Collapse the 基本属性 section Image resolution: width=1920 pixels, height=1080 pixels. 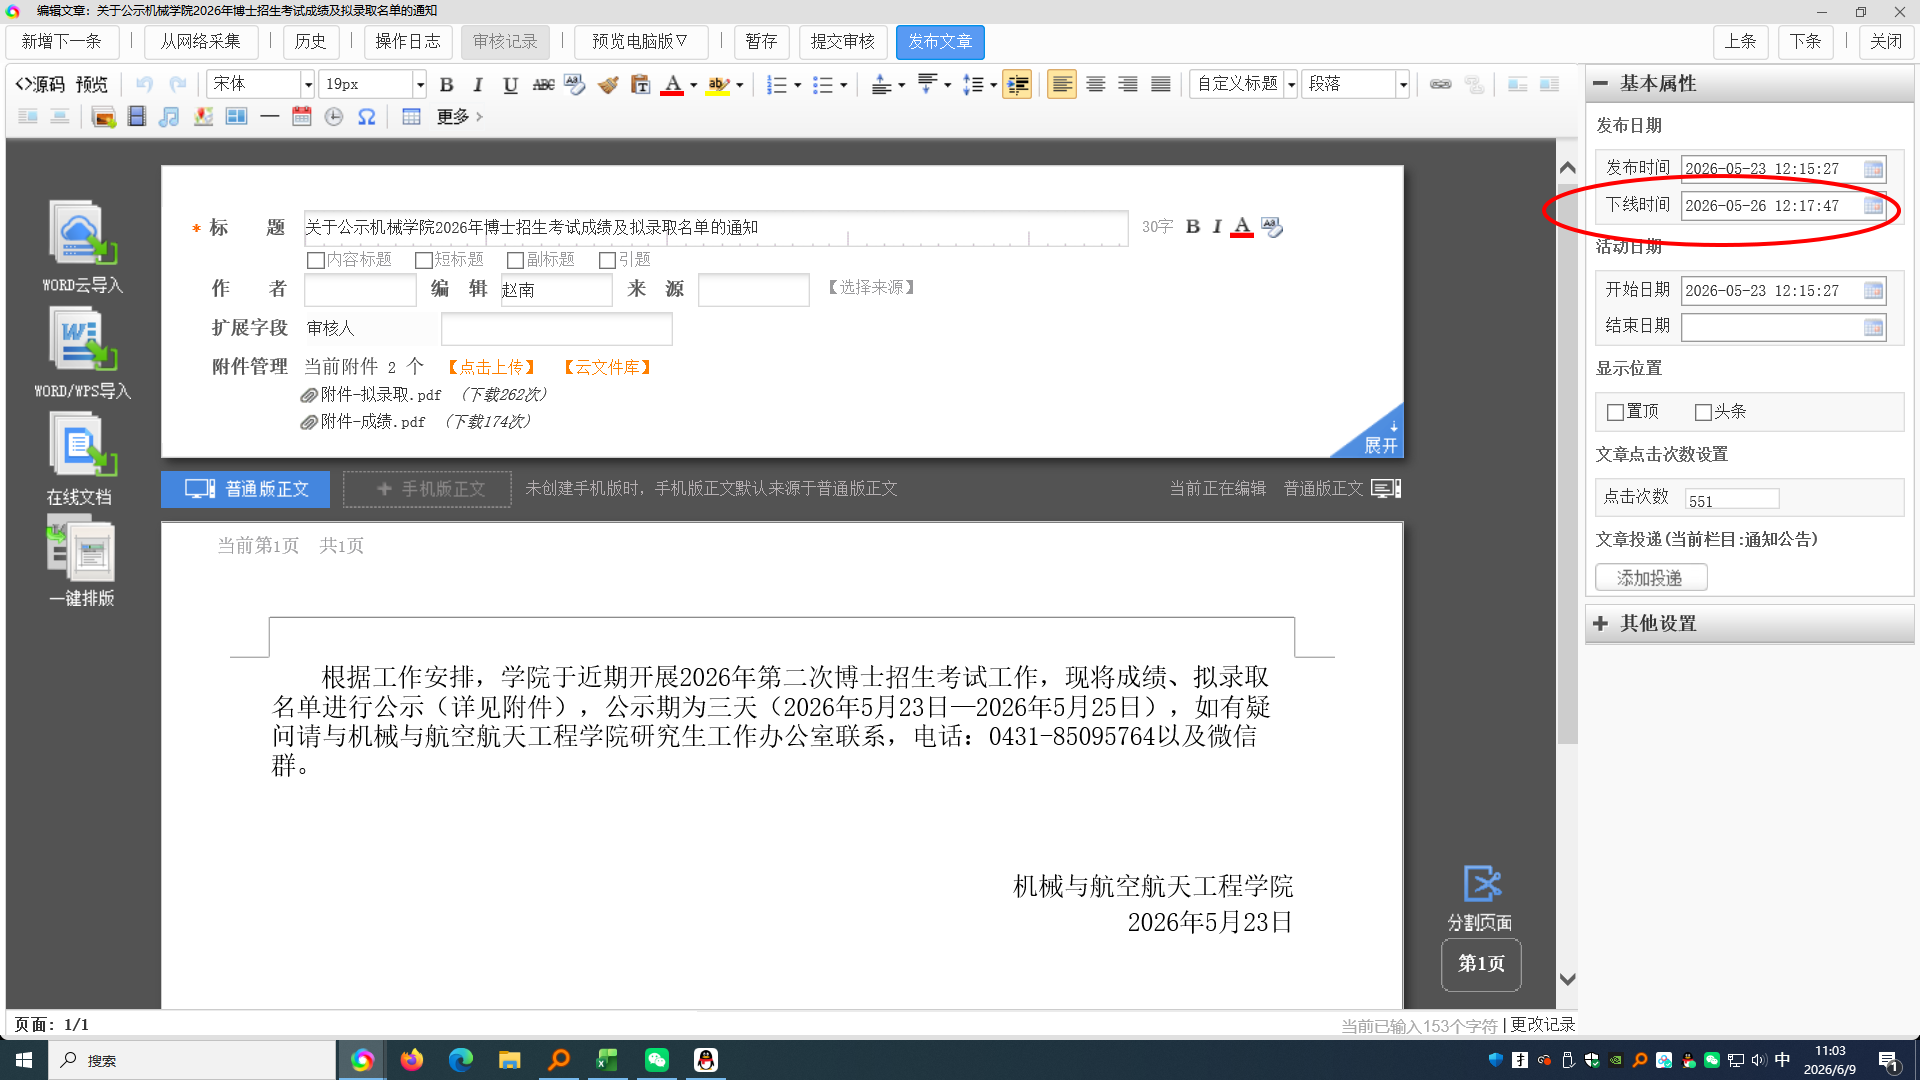click(1749, 84)
